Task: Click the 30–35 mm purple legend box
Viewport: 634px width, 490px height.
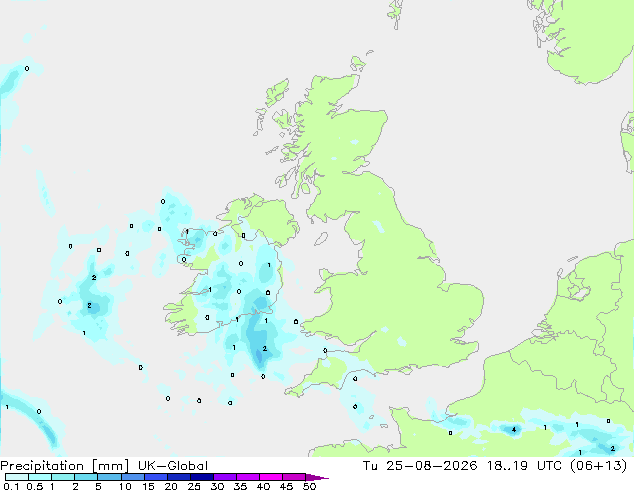Action: pos(225,477)
